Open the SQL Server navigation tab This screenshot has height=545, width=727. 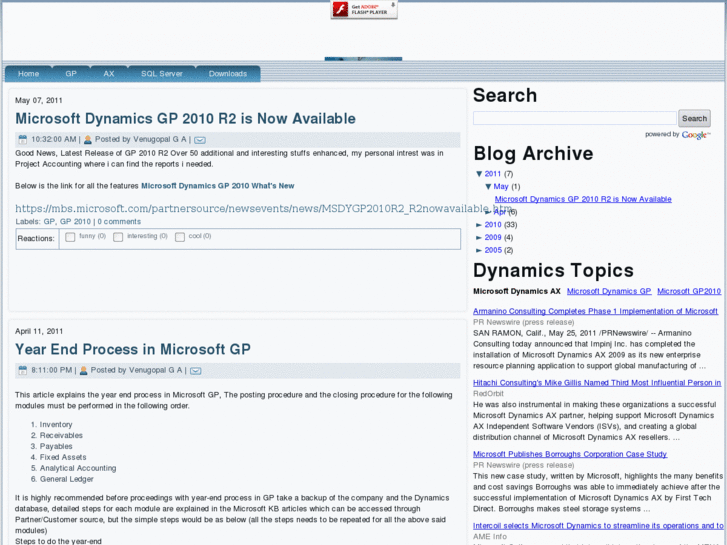click(161, 74)
